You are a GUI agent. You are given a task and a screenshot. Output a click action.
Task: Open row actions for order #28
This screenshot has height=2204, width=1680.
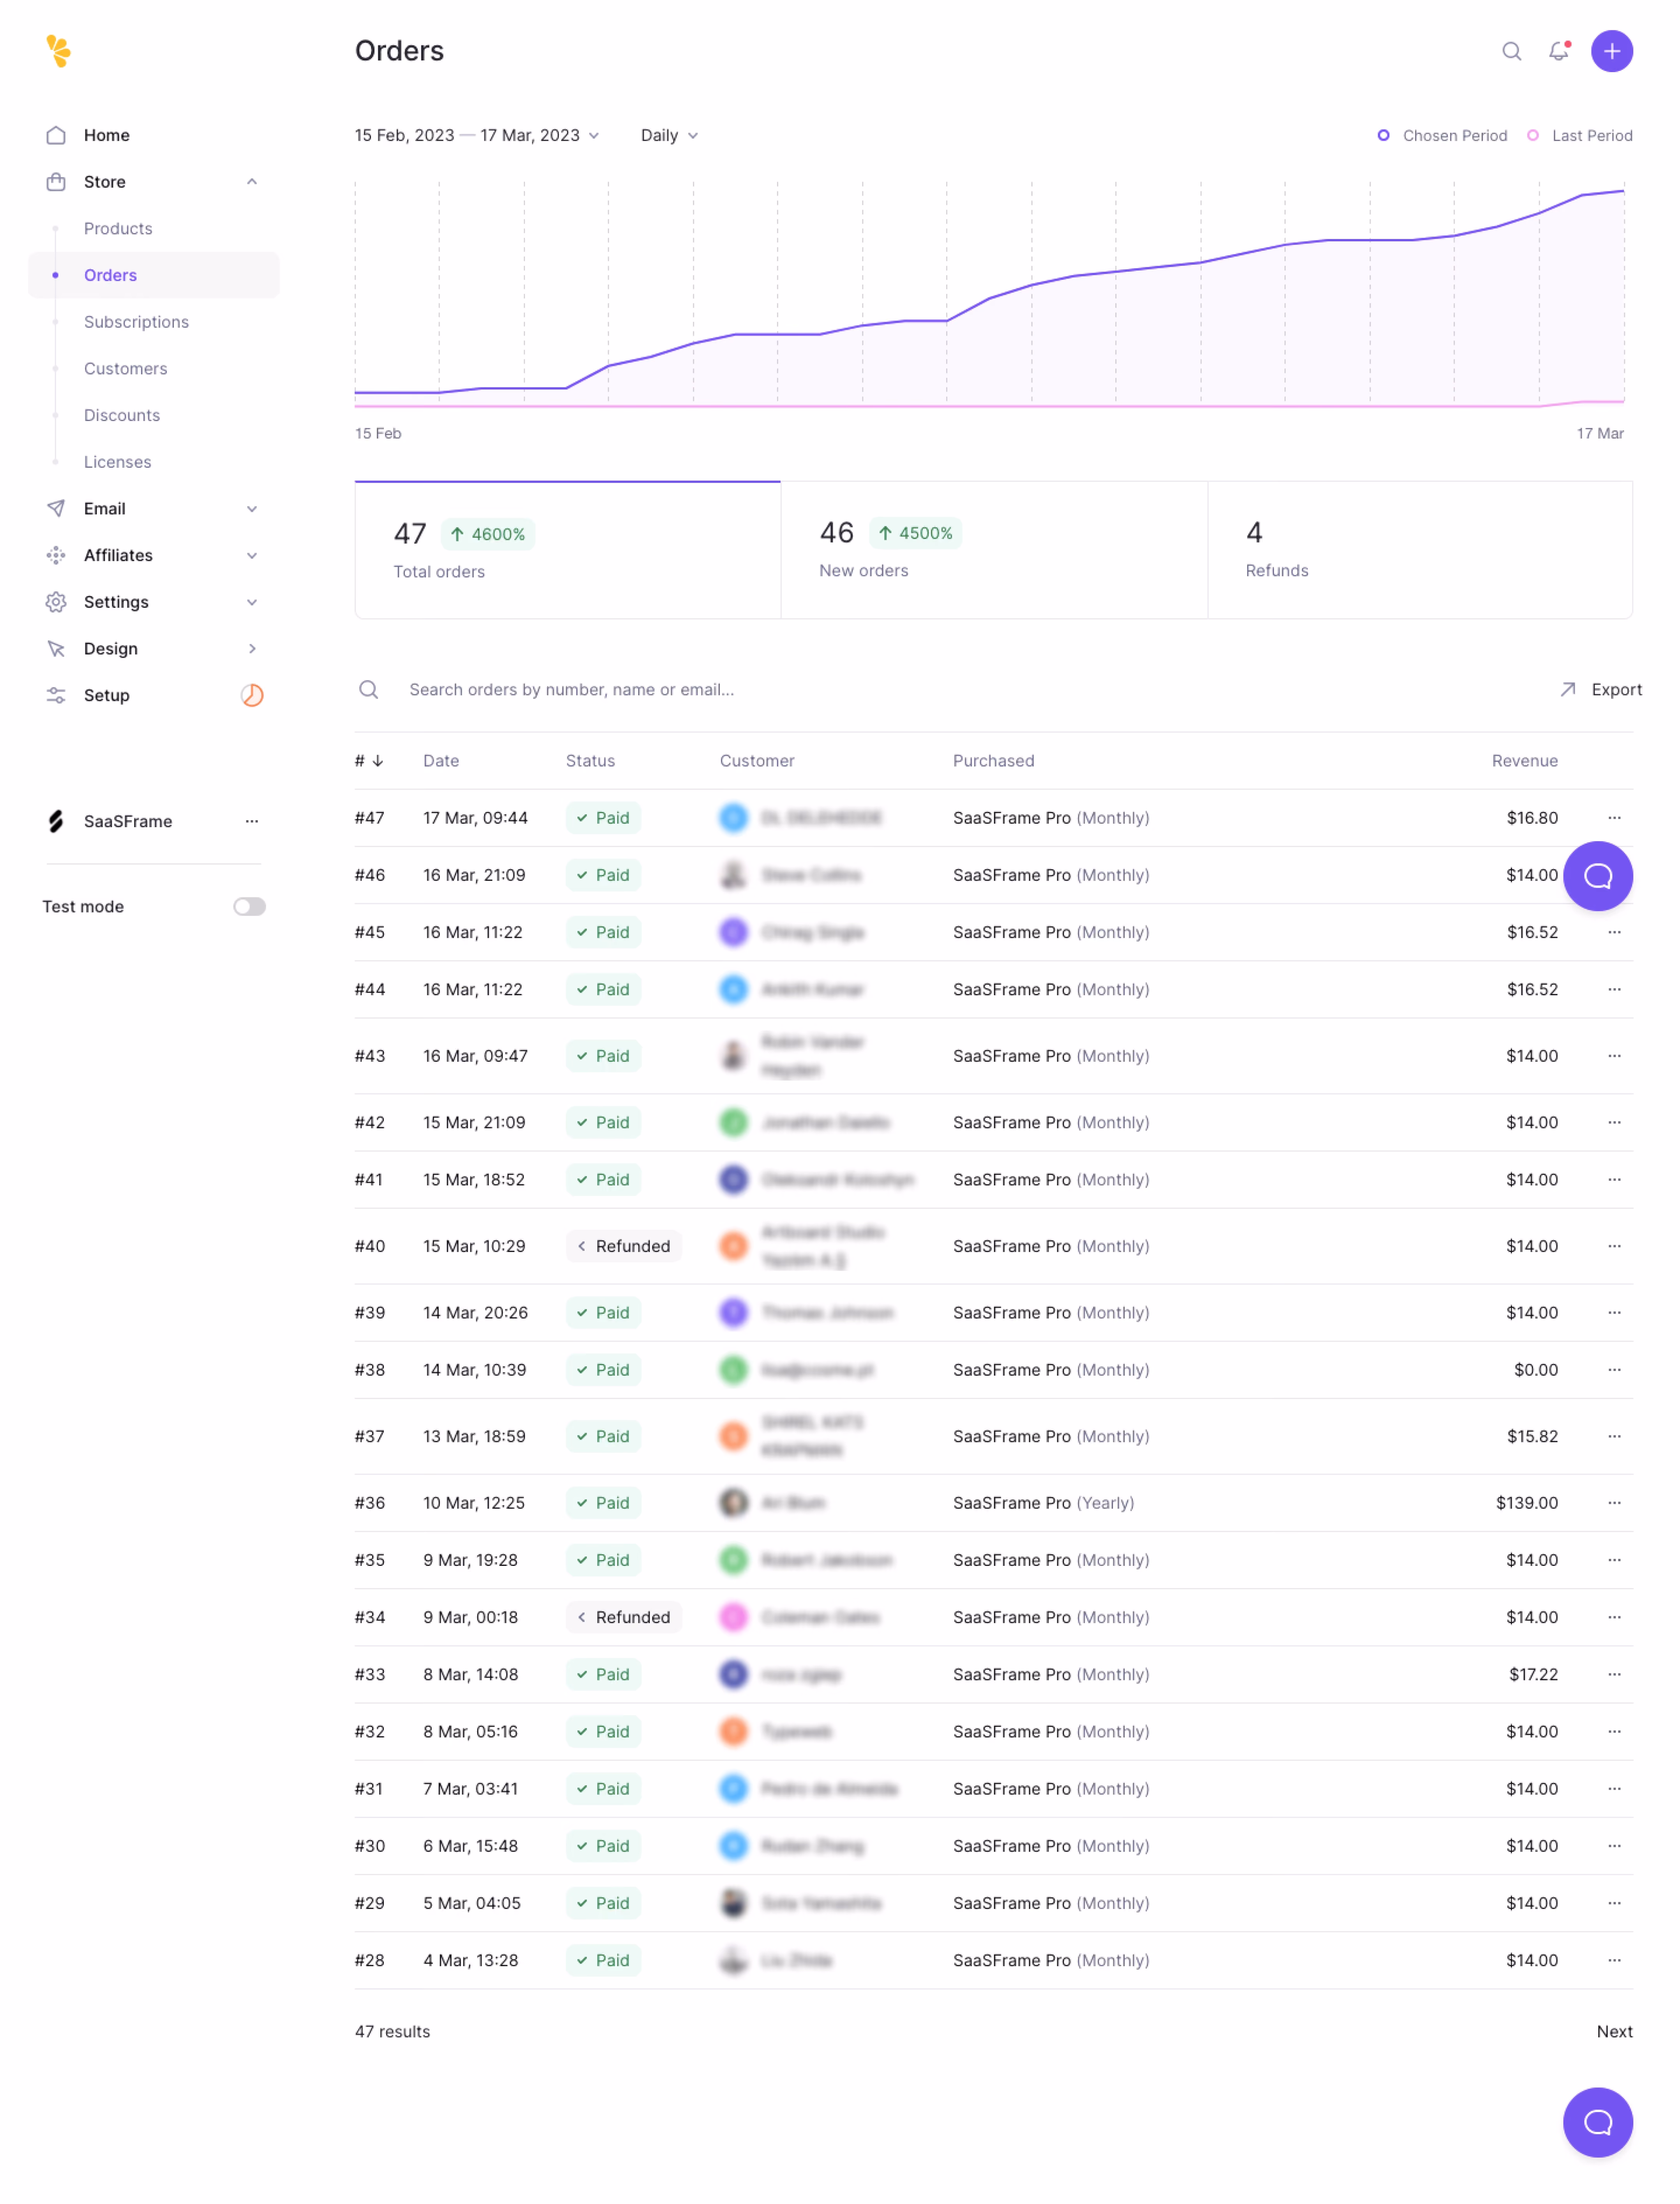click(x=1614, y=1960)
